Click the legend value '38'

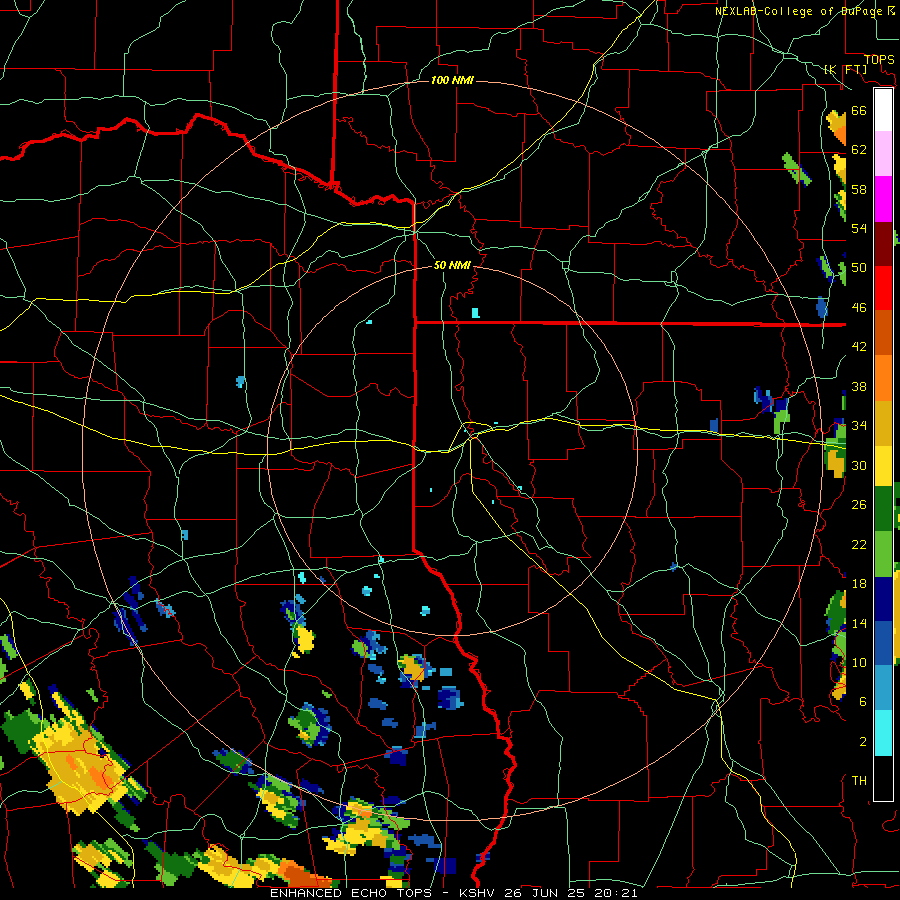click(x=859, y=387)
